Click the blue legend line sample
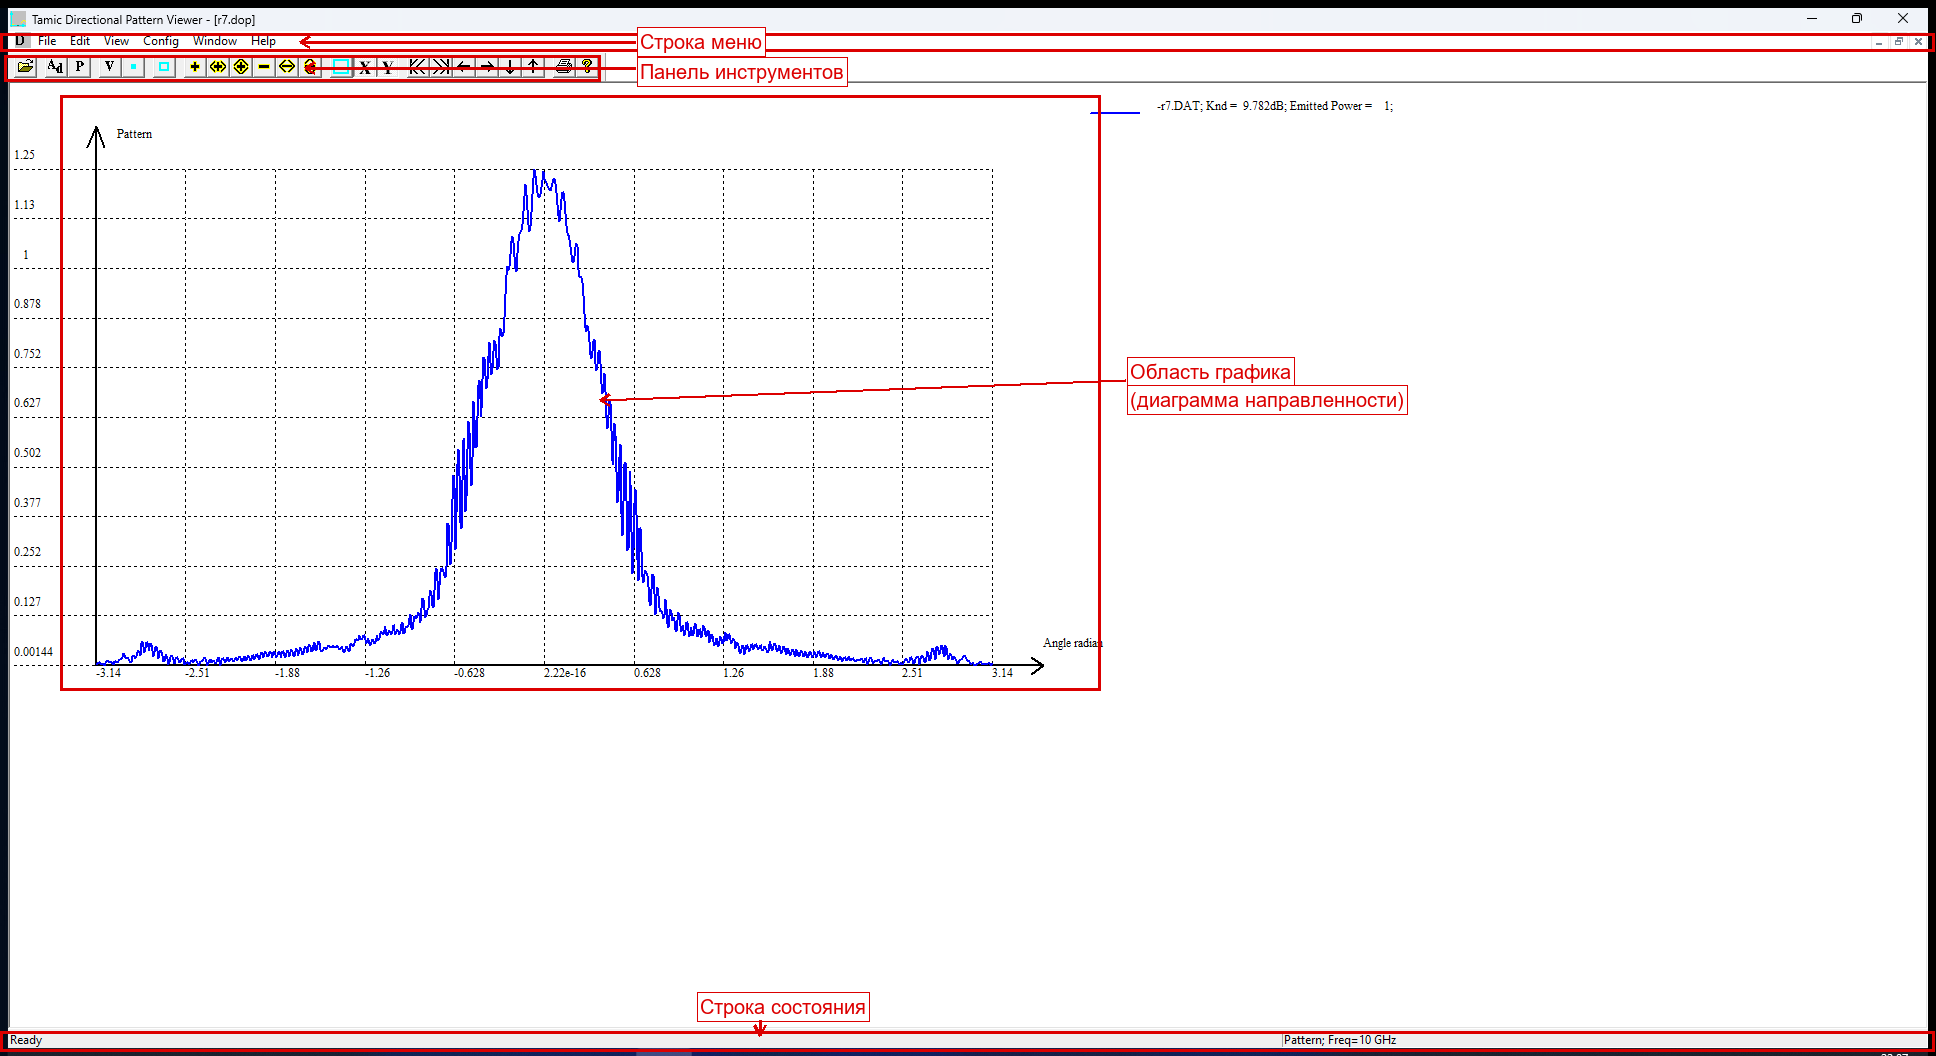The image size is (1936, 1056). tap(1115, 113)
